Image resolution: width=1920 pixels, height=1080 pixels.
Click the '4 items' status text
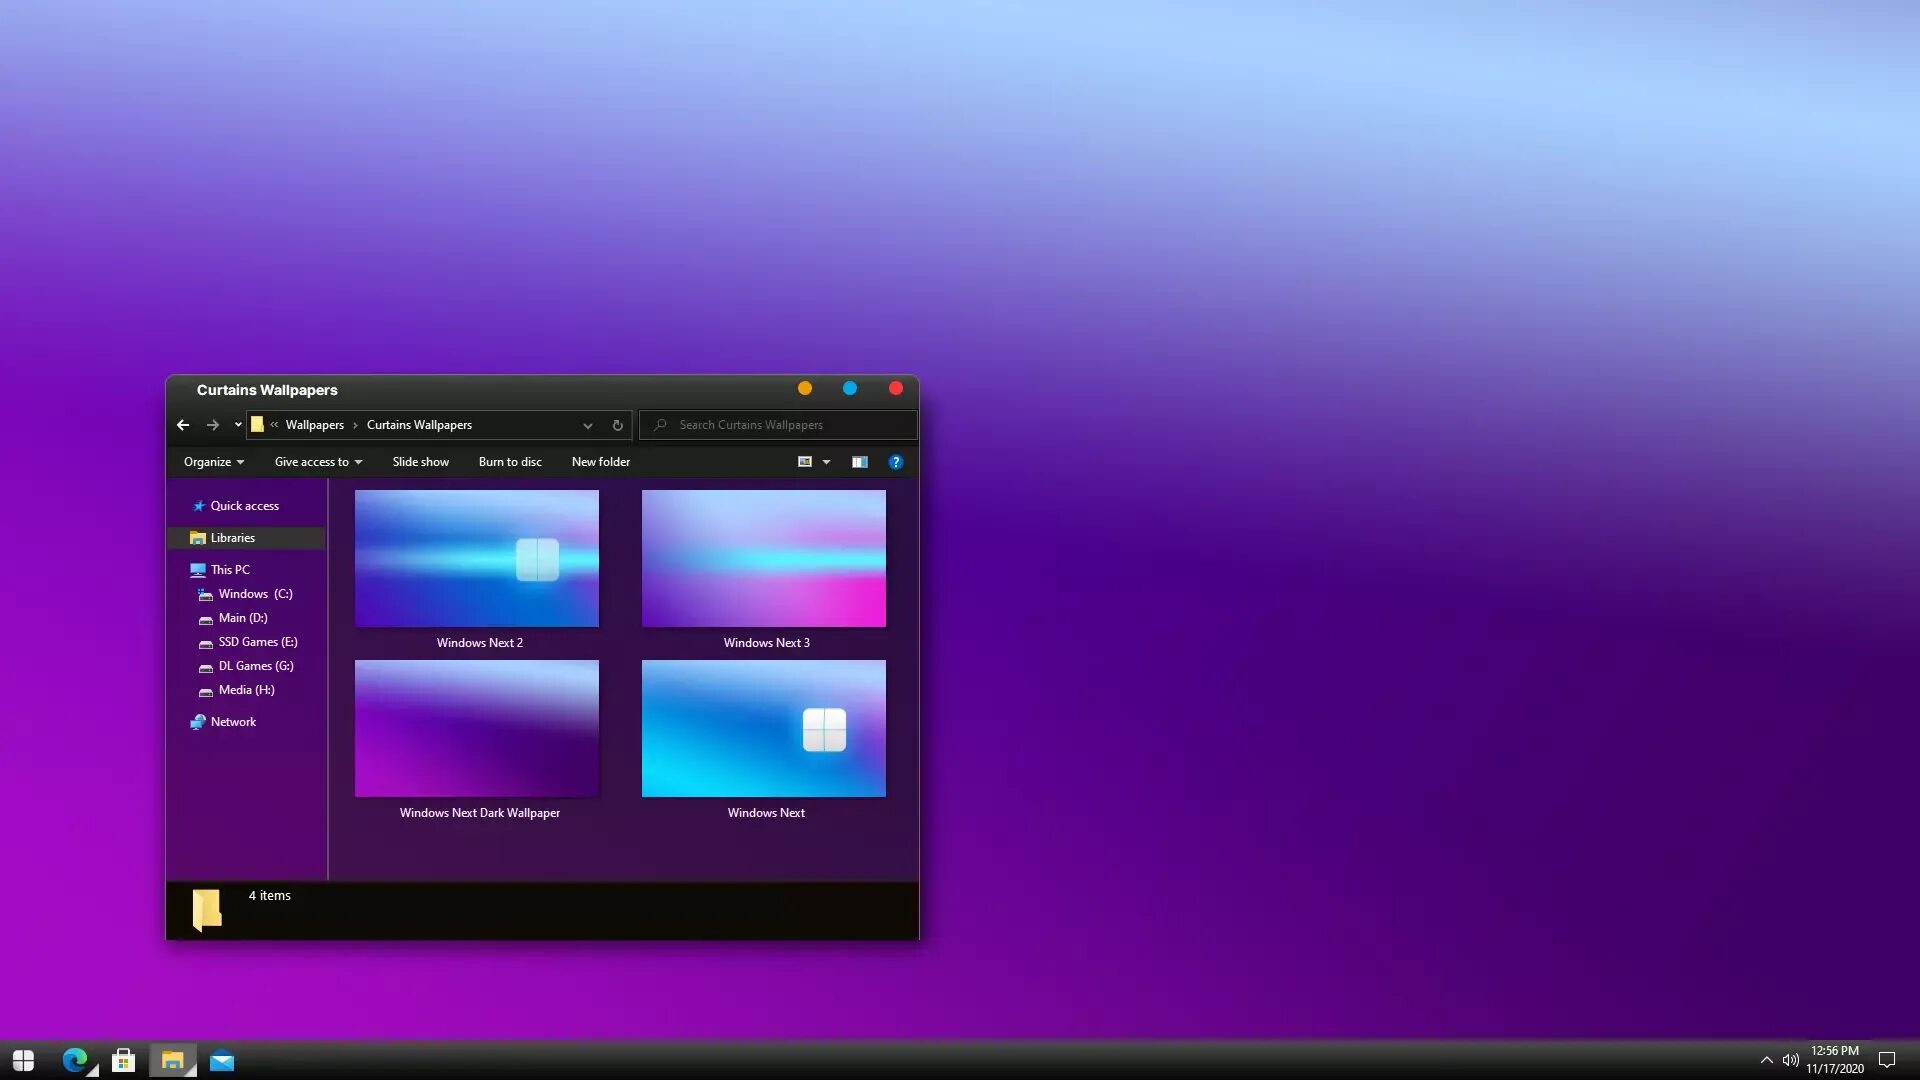pos(270,896)
